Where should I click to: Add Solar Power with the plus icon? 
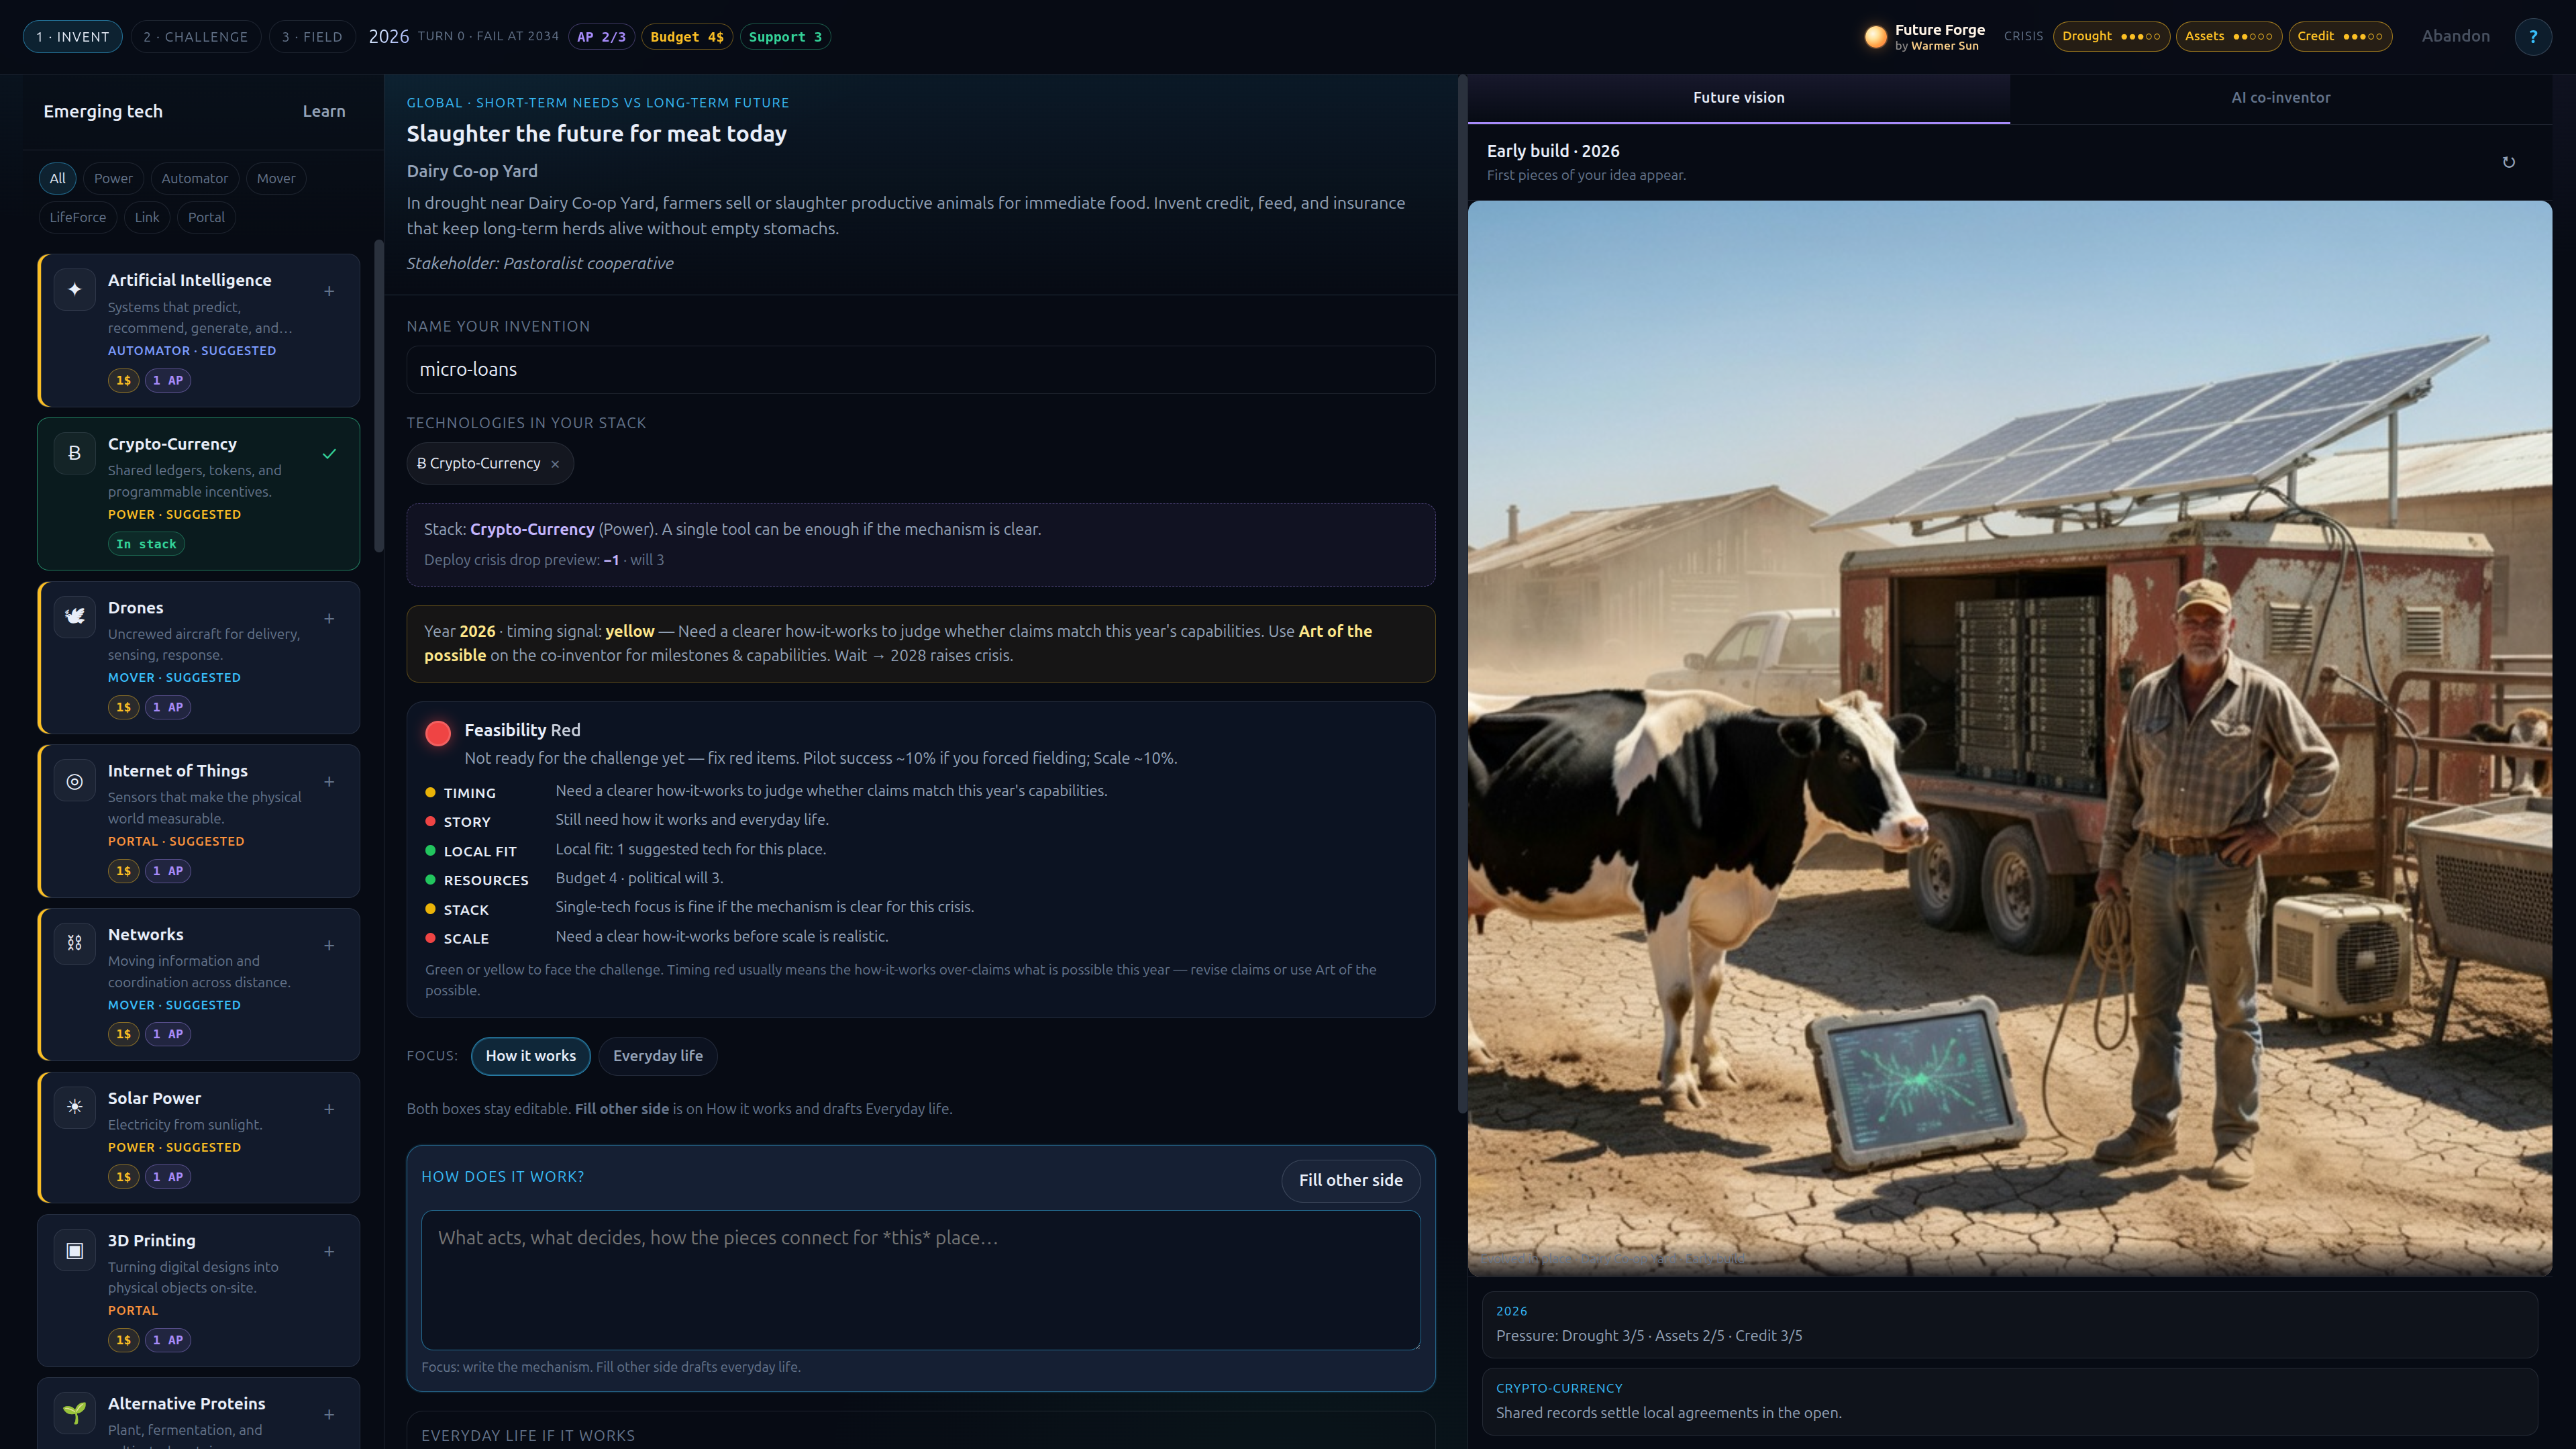(329, 1109)
